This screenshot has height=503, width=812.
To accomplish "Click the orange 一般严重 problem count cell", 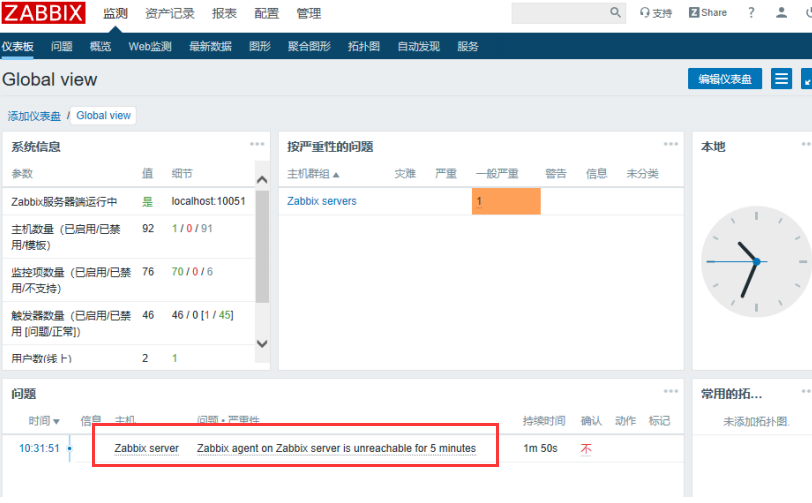I will tap(506, 201).
